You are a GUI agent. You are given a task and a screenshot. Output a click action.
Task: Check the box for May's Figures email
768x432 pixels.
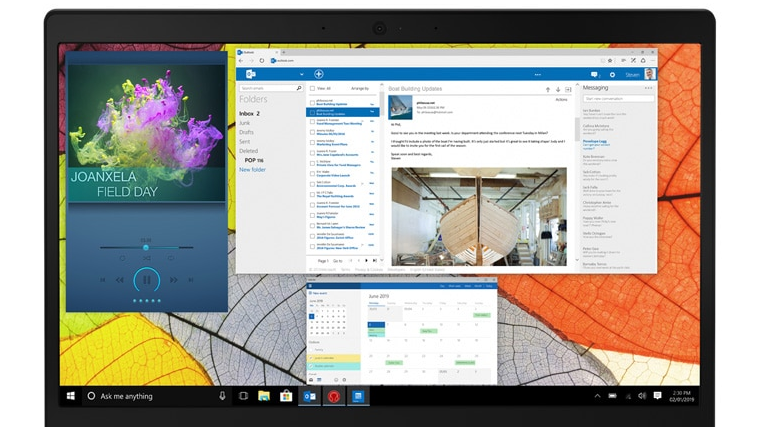(312, 215)
